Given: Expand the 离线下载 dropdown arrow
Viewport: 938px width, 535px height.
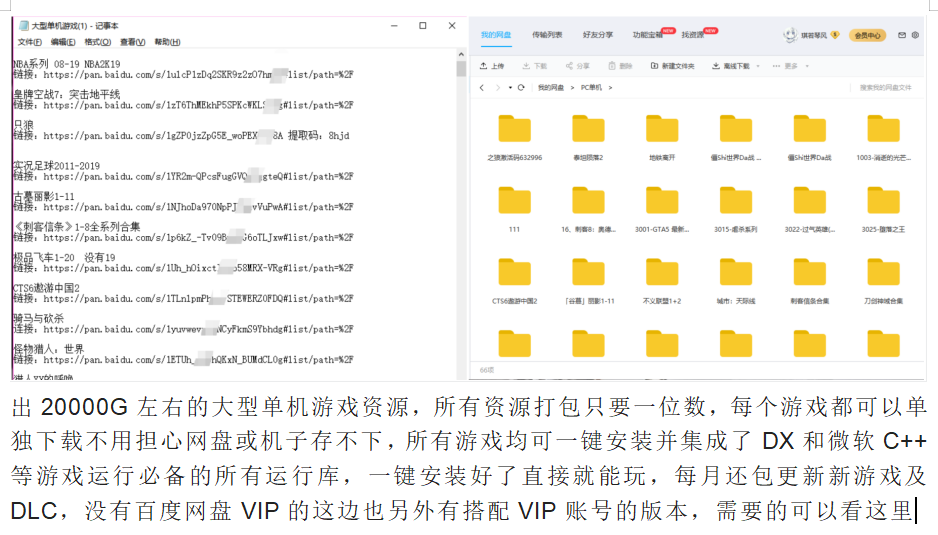Looking at the screenshot, I should coord(758,66).
